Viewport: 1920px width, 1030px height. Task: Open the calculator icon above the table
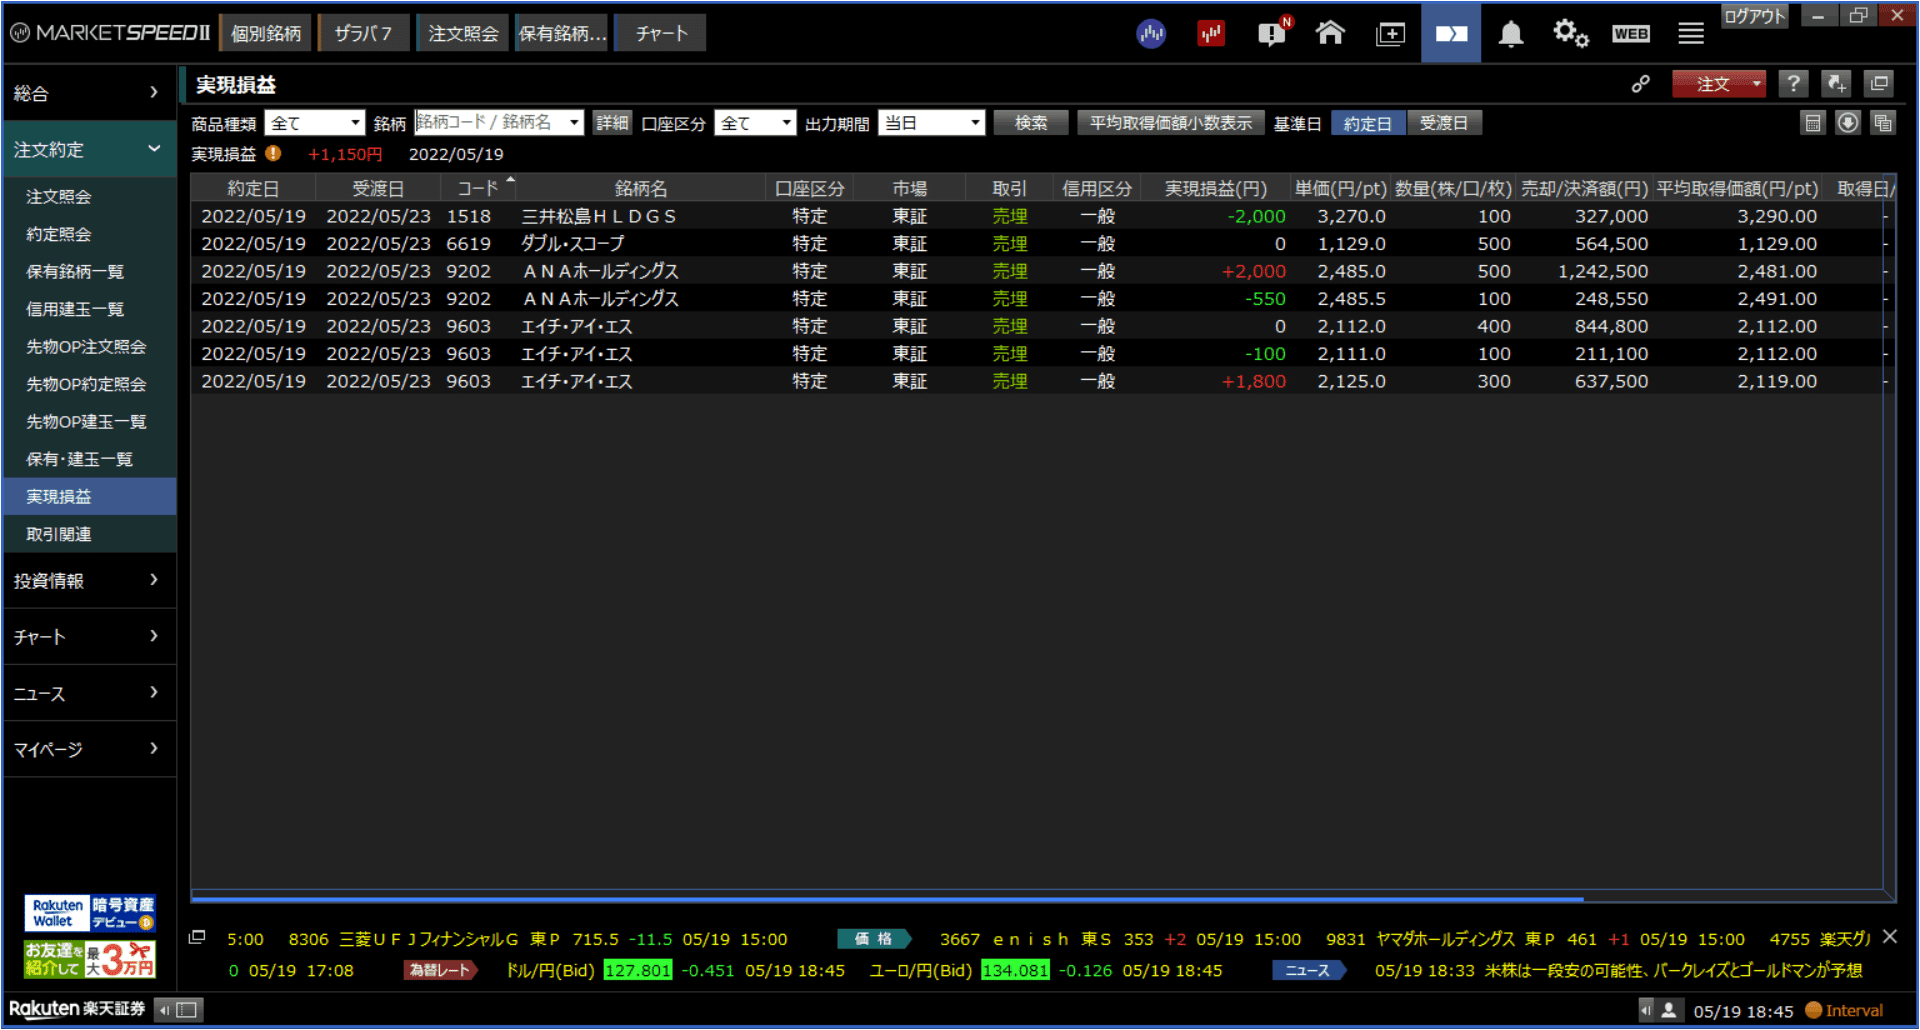(1812, 123)
